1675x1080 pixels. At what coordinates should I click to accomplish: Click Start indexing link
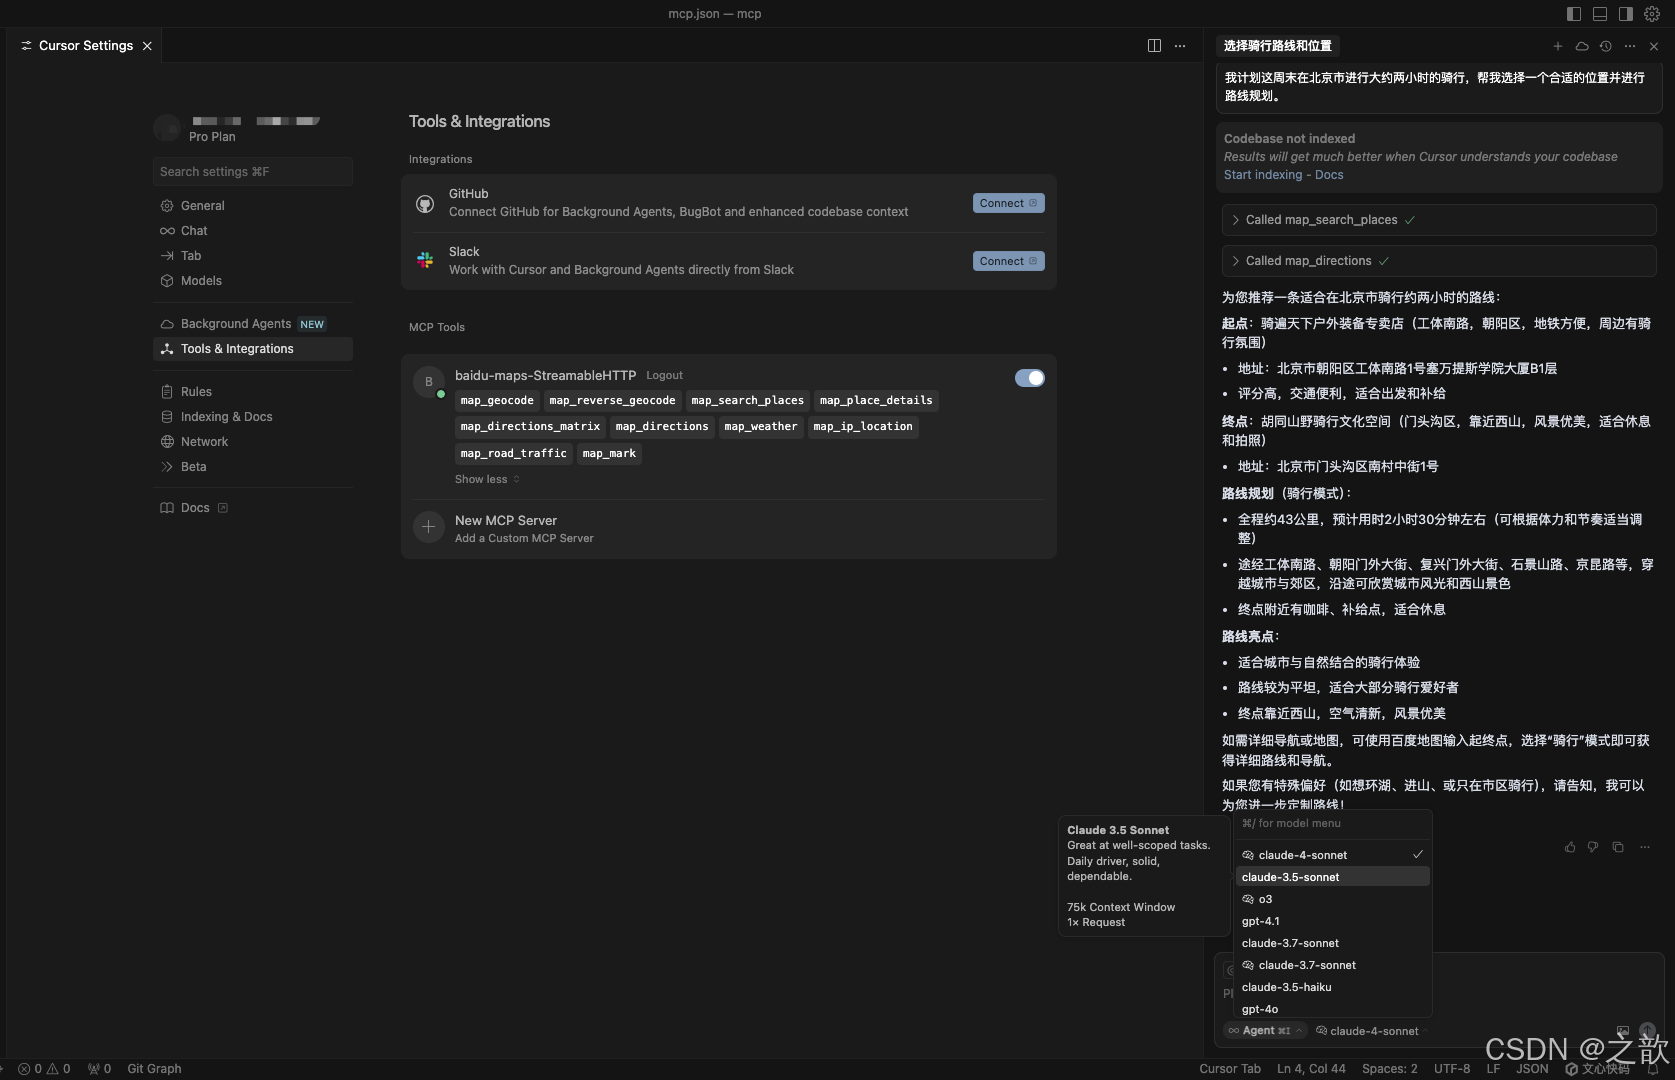pyautogui.click(x=1263, y=175)
